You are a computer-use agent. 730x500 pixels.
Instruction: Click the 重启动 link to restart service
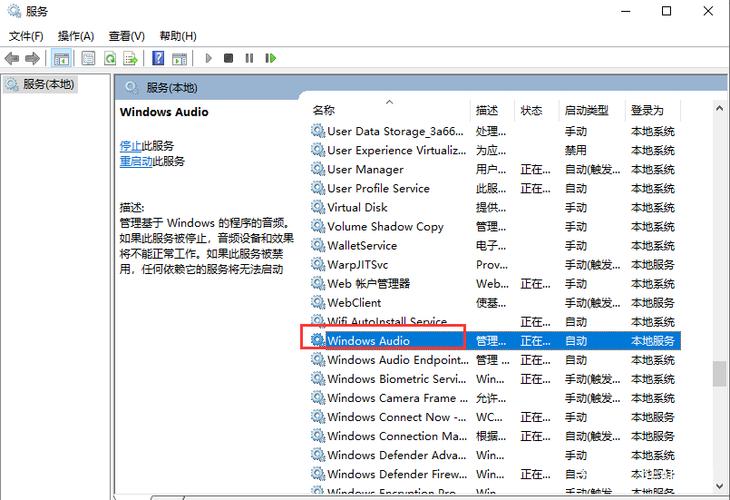pos(135,161)
